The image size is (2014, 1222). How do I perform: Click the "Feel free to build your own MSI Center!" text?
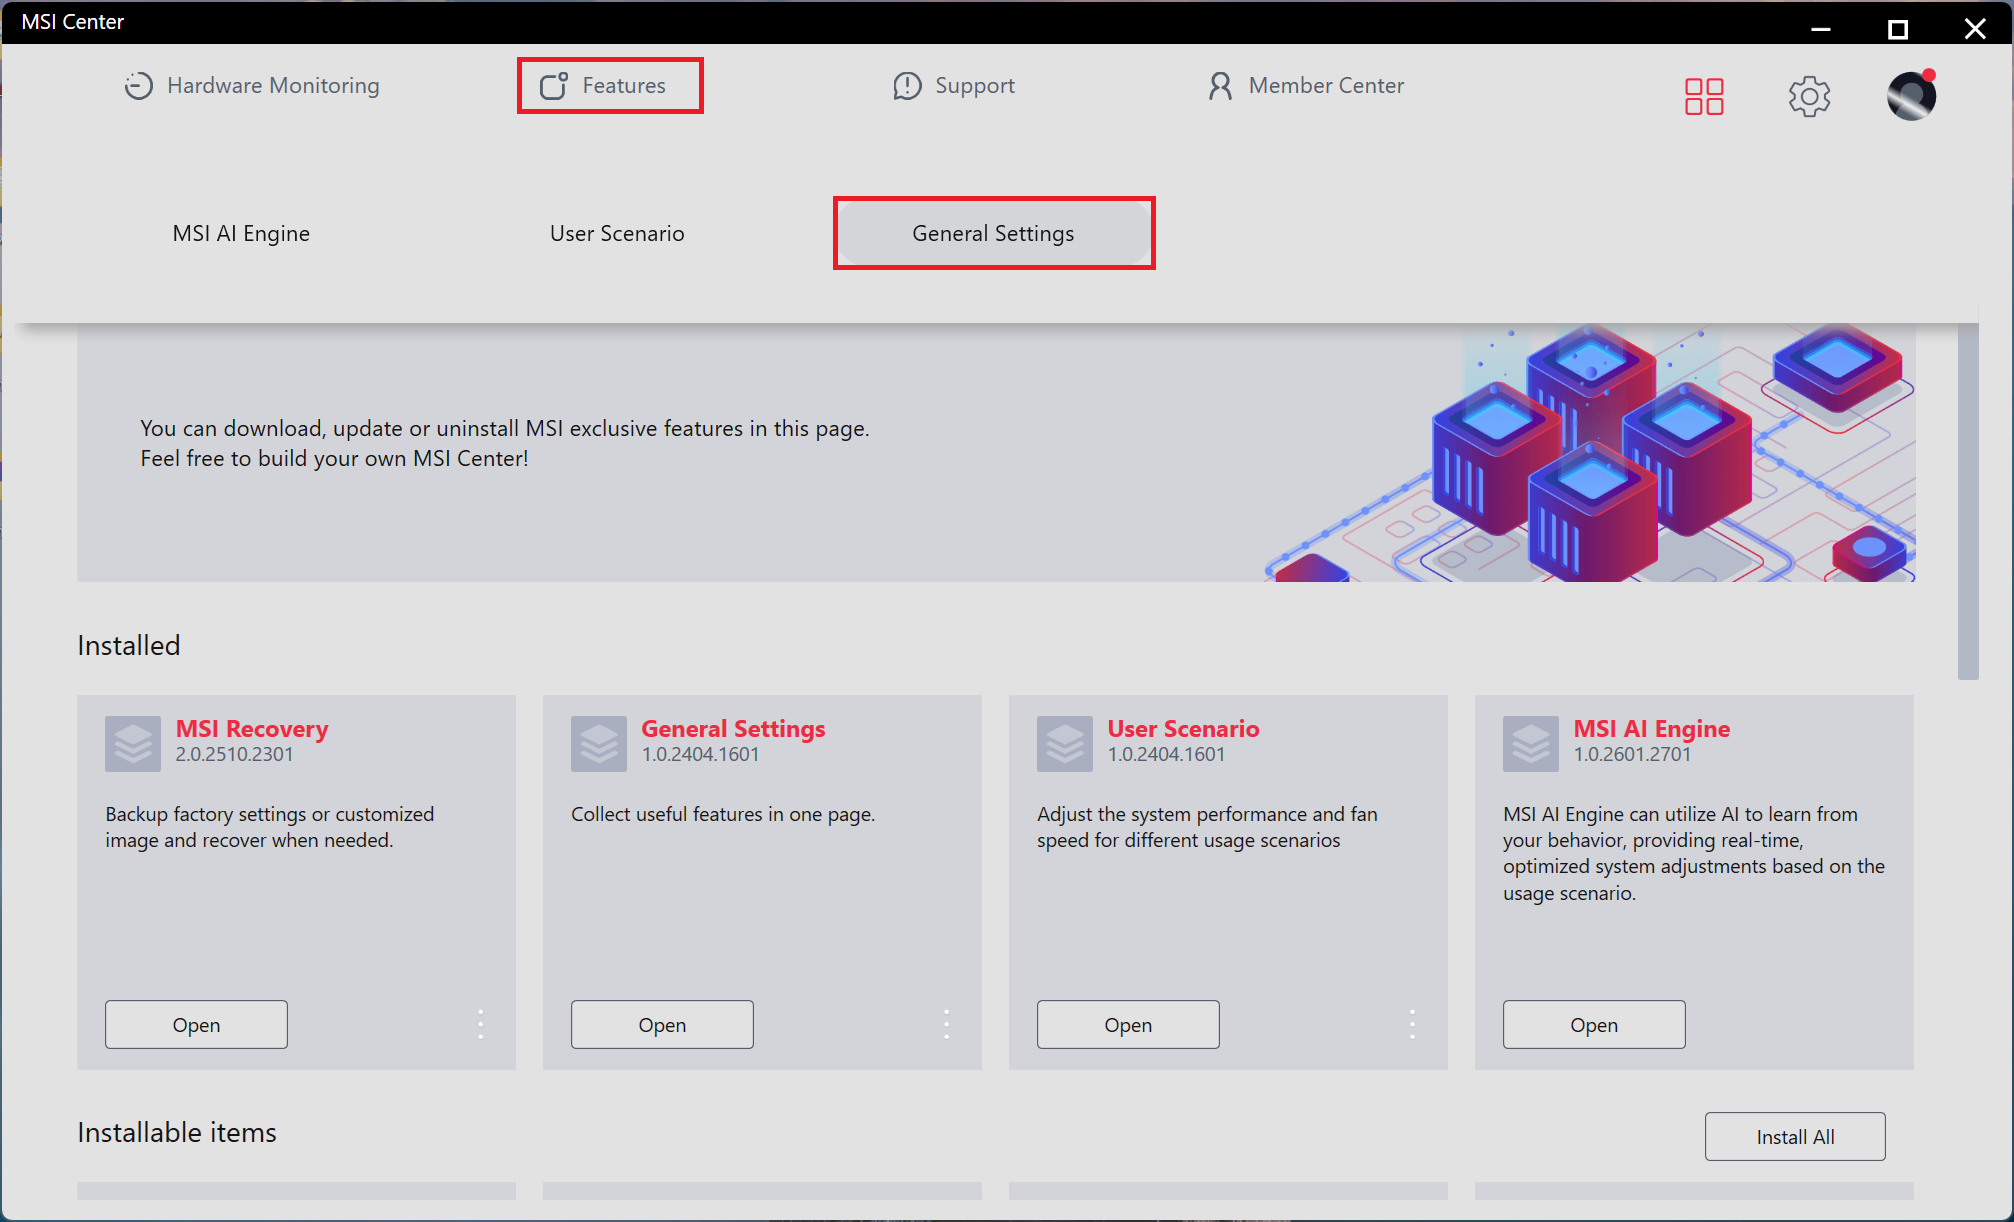334,458
